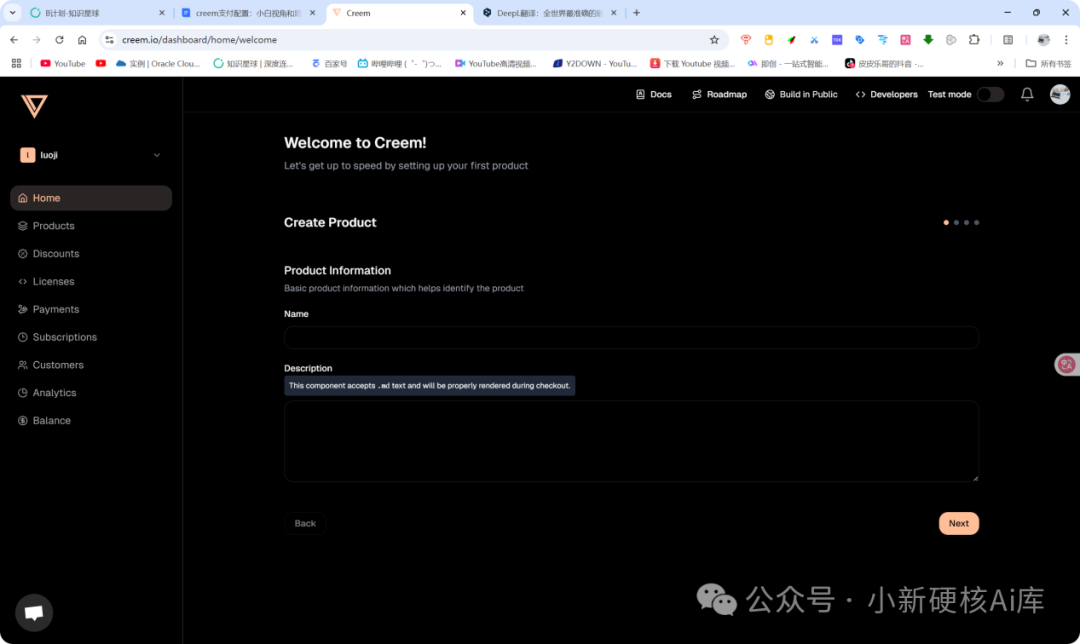Bookmark this page with the star icon

click(x=714, y=40)
